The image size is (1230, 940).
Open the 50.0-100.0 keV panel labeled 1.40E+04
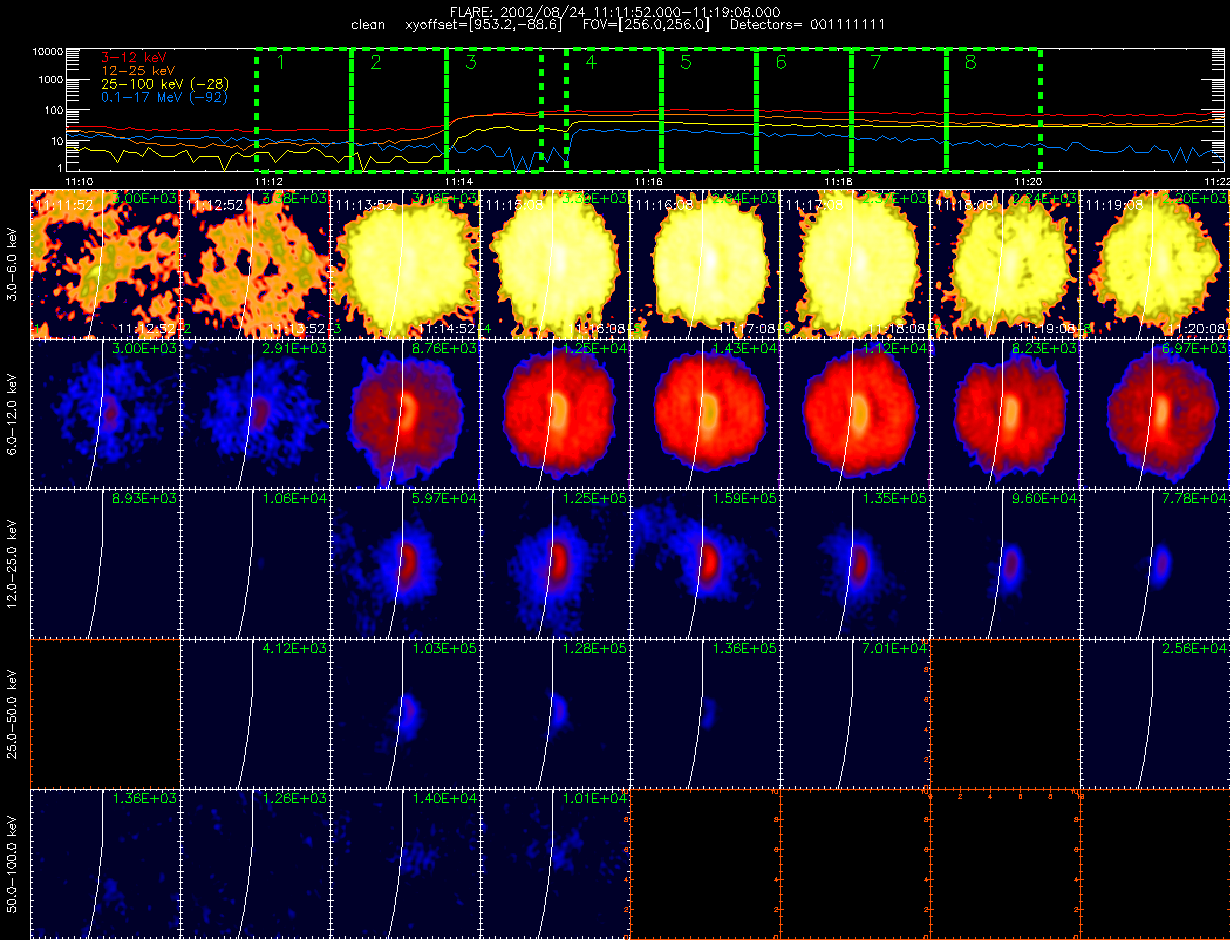406,863
